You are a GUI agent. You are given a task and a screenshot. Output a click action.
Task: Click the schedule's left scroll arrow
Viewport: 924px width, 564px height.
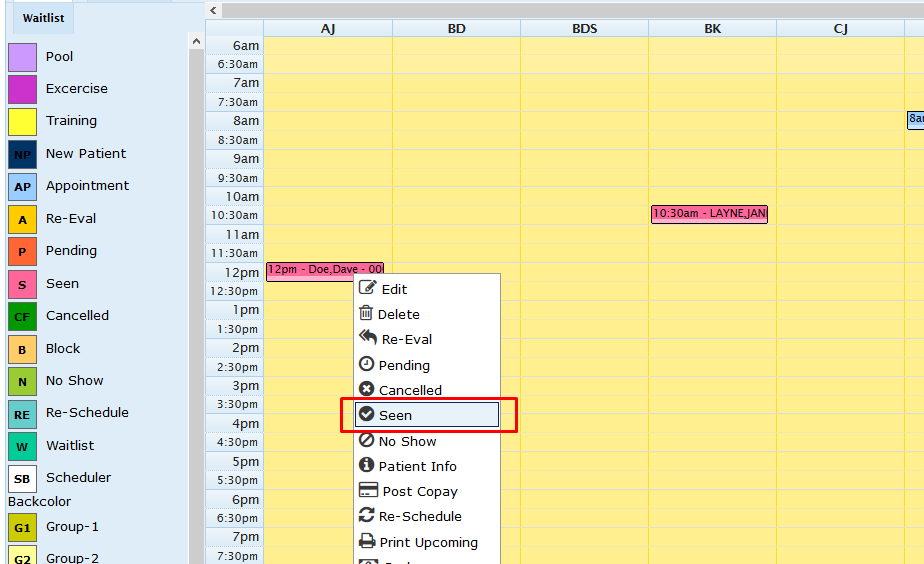coord(214,10)
